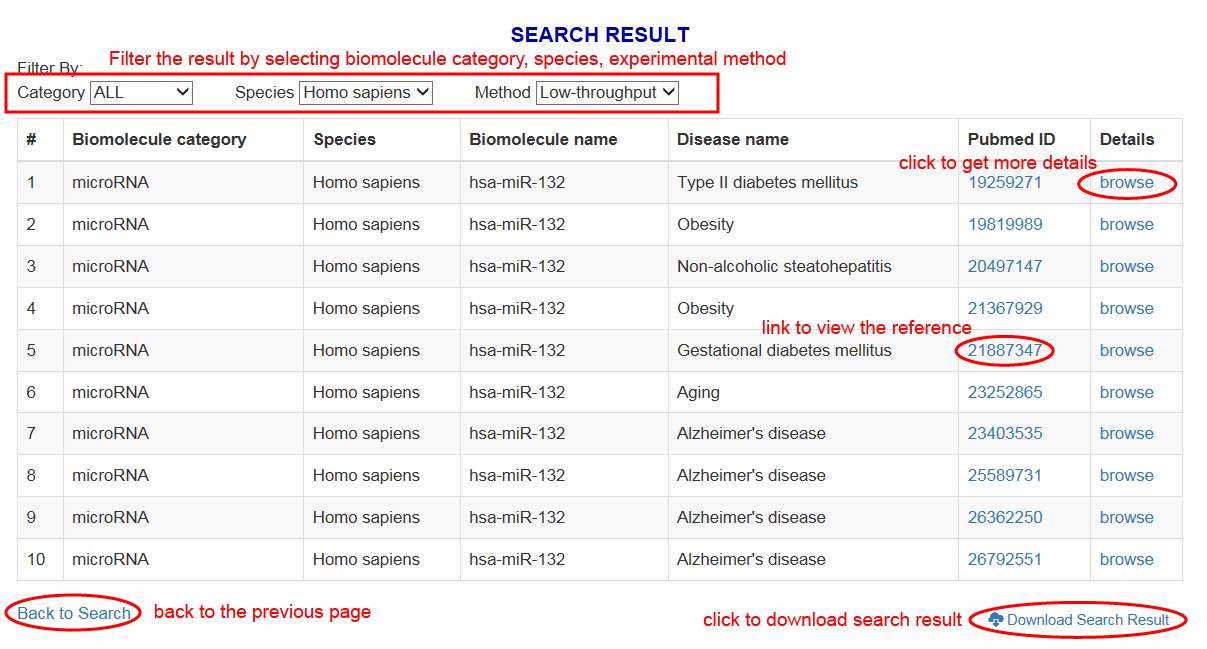Open Pubmed ID 19819989 link
Image resolution: width=1207 pixels, height=649 pixels.
pyautogui.click(x=1004, y=225)
